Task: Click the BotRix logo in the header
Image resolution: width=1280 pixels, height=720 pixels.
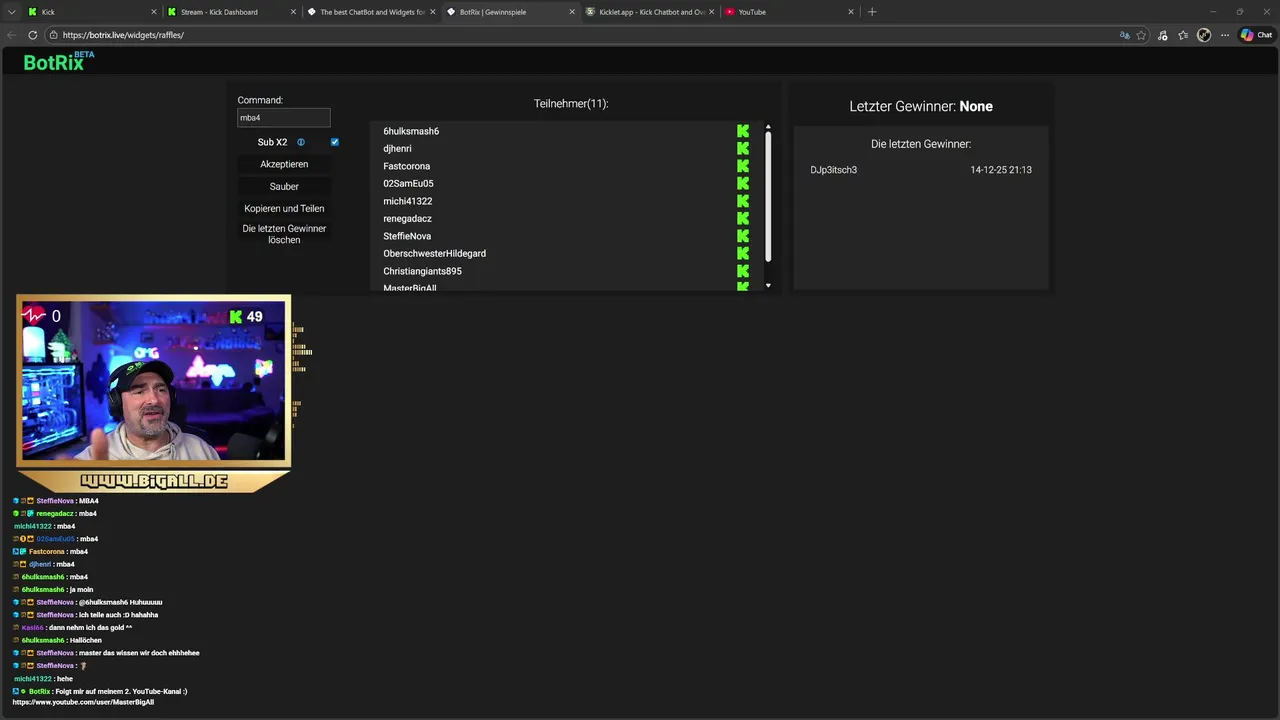Action: point(58,61)
